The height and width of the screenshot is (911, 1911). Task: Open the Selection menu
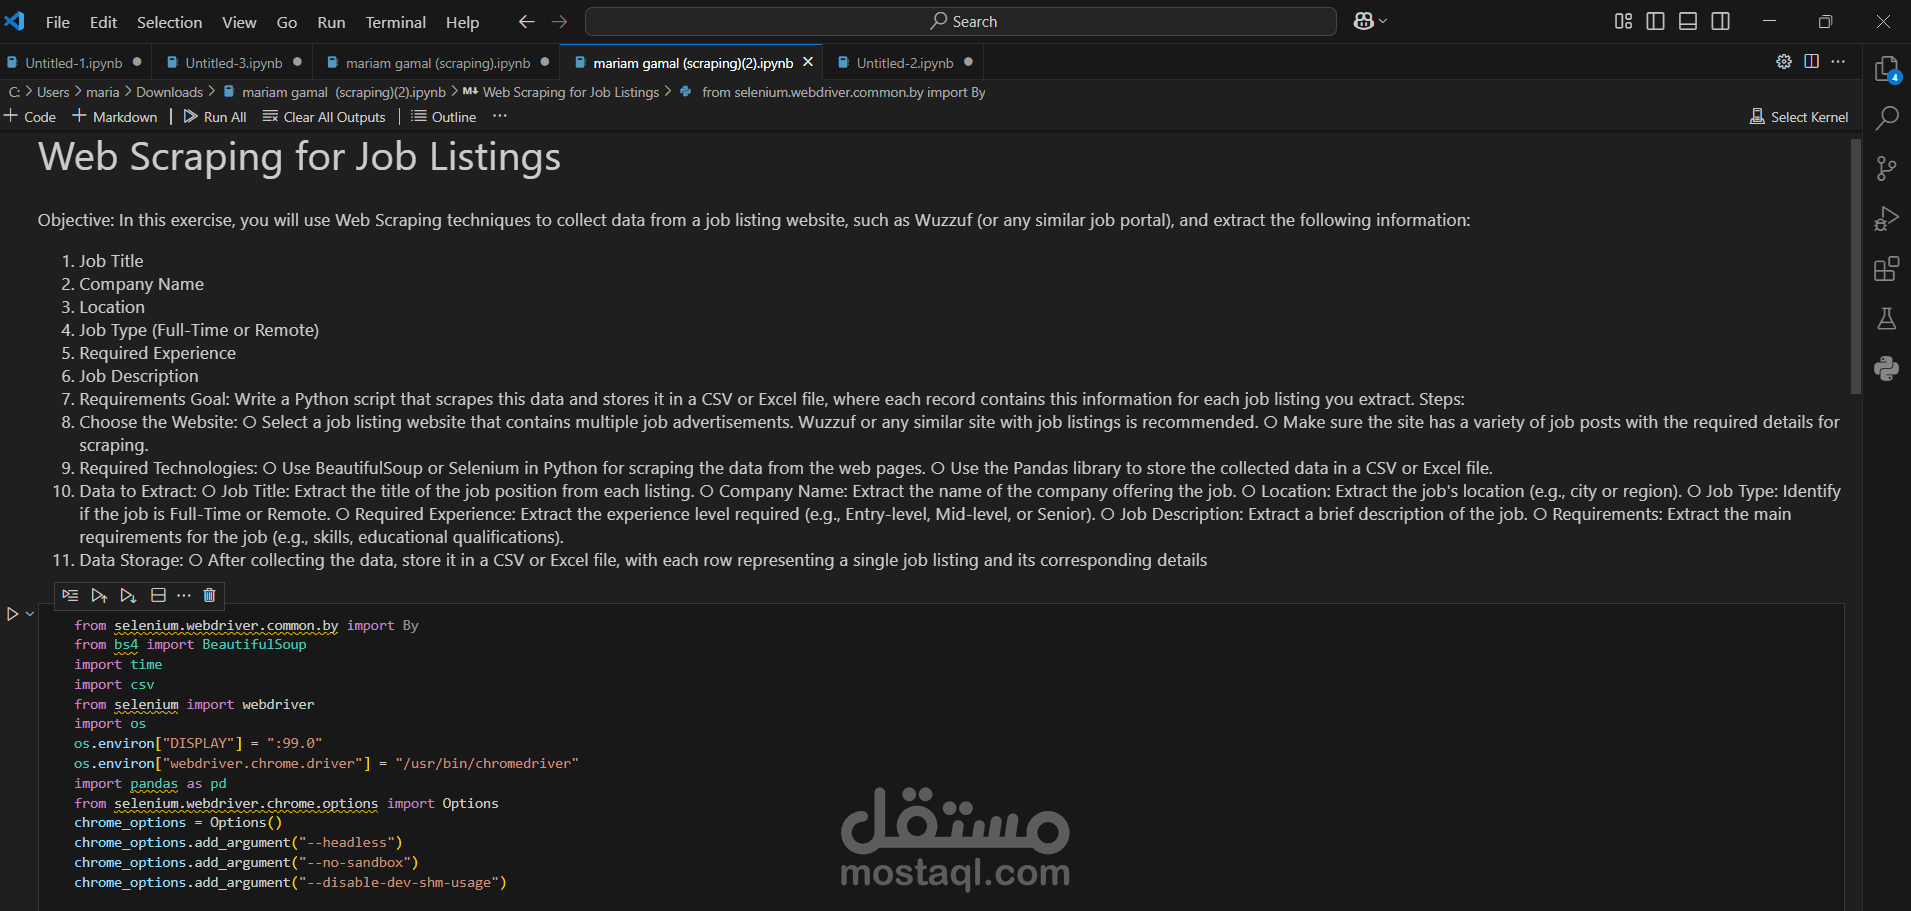tap(169, 22)
